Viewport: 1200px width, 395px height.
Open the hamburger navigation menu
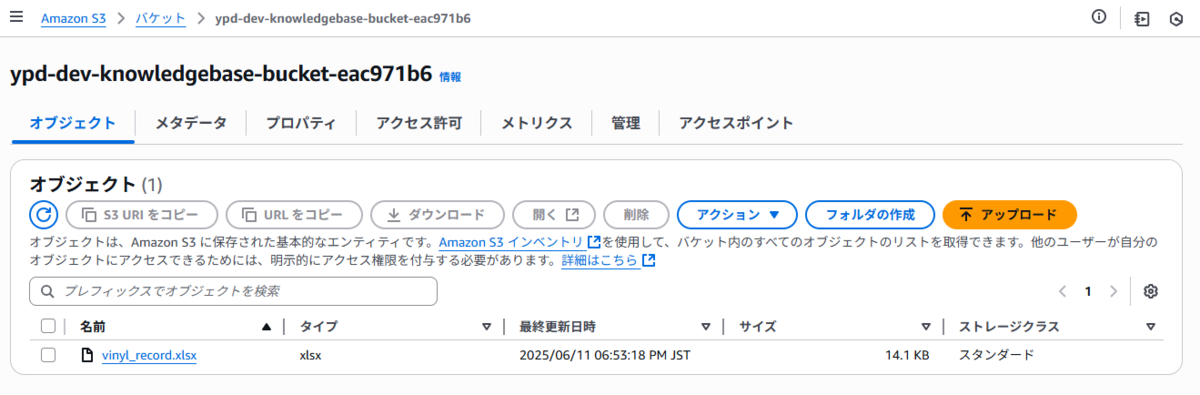click(x=16, y=17)
